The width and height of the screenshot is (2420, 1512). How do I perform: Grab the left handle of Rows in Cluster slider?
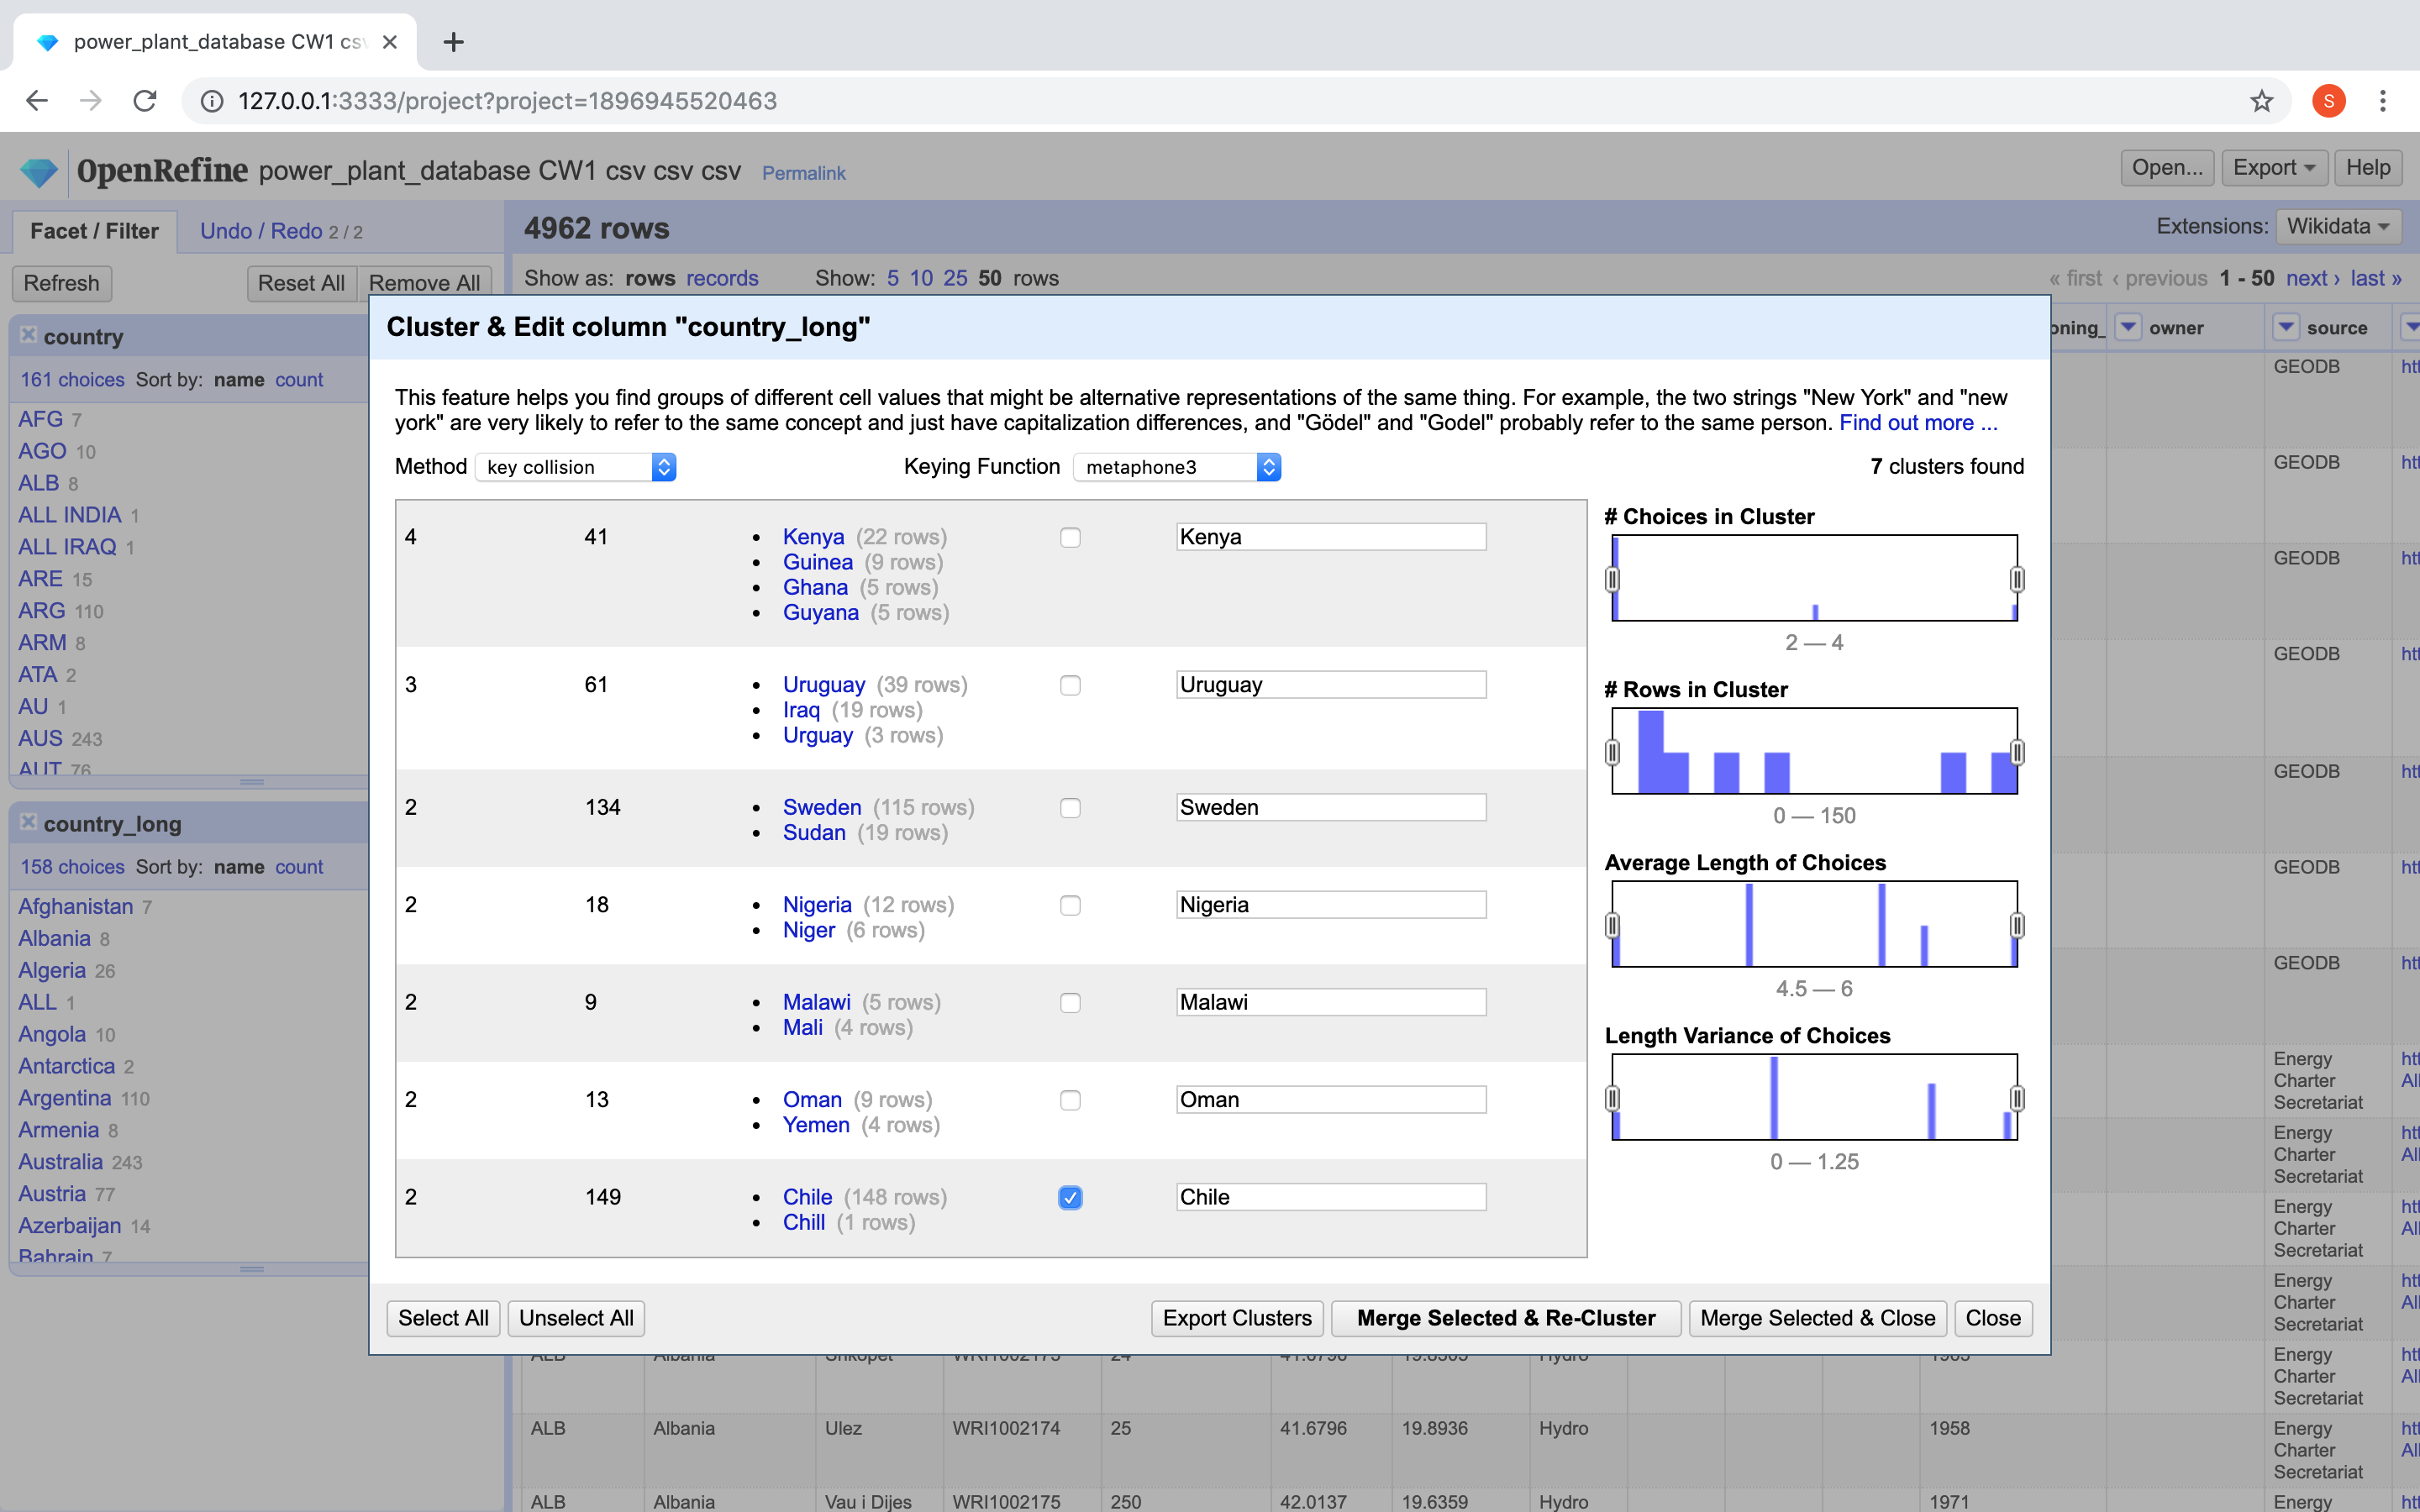coord(1612,752)
